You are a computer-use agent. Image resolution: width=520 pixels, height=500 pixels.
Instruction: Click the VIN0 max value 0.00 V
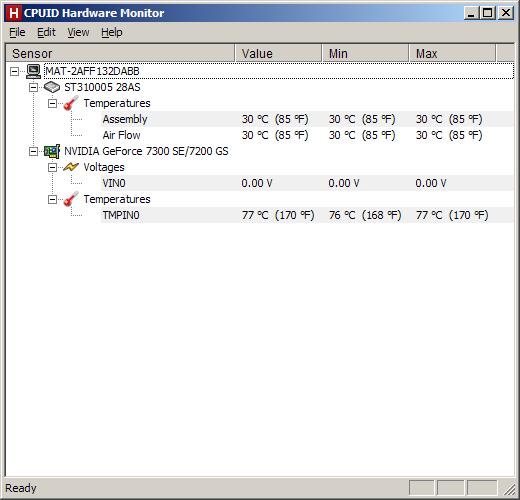[x=431, y=183]
